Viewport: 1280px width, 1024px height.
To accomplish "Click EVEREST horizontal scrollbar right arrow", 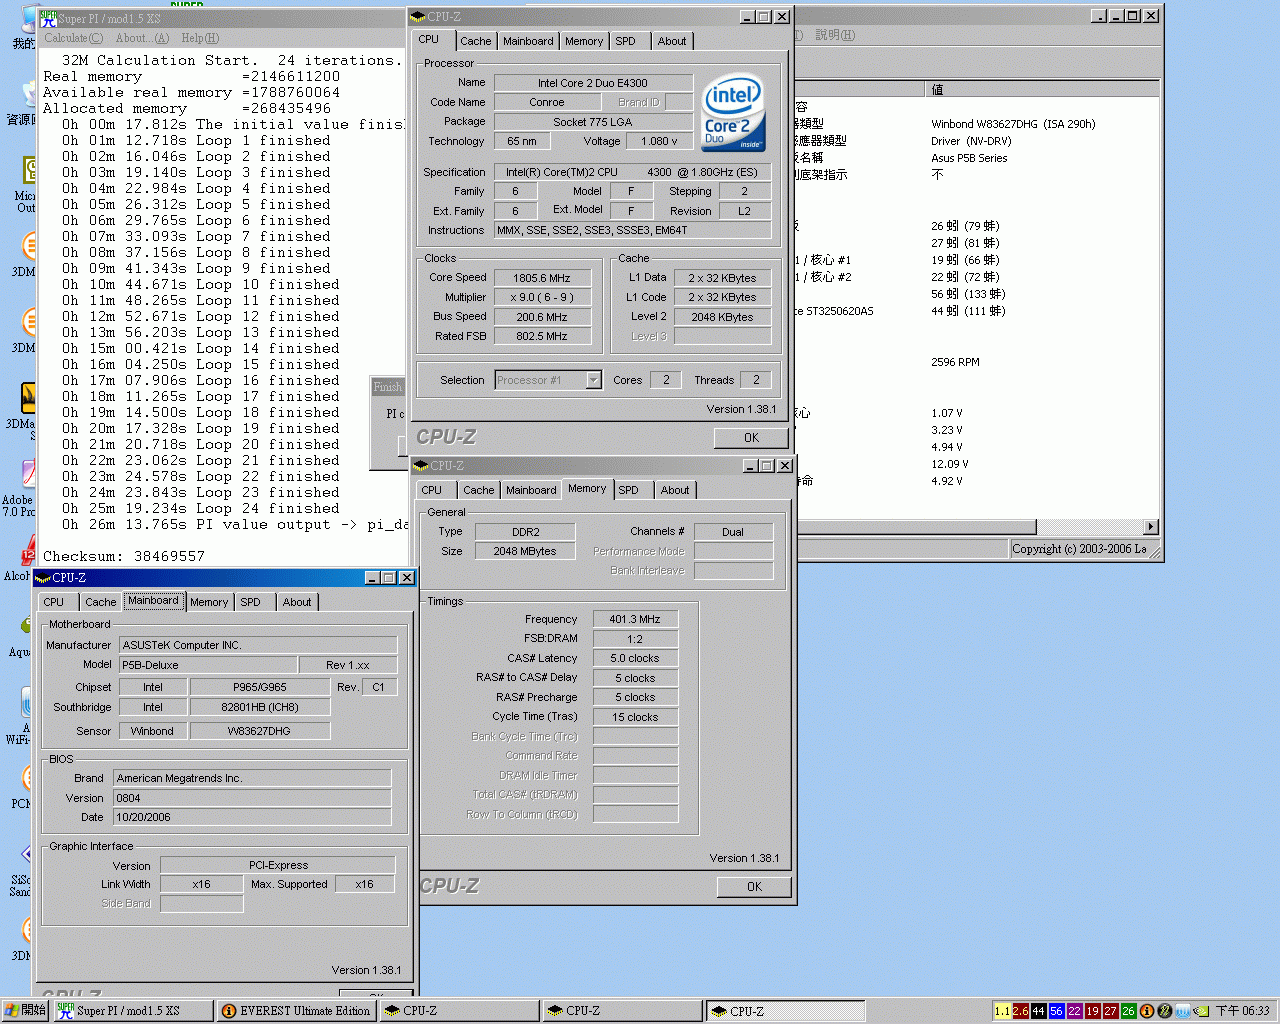I will coord(1151,527).
